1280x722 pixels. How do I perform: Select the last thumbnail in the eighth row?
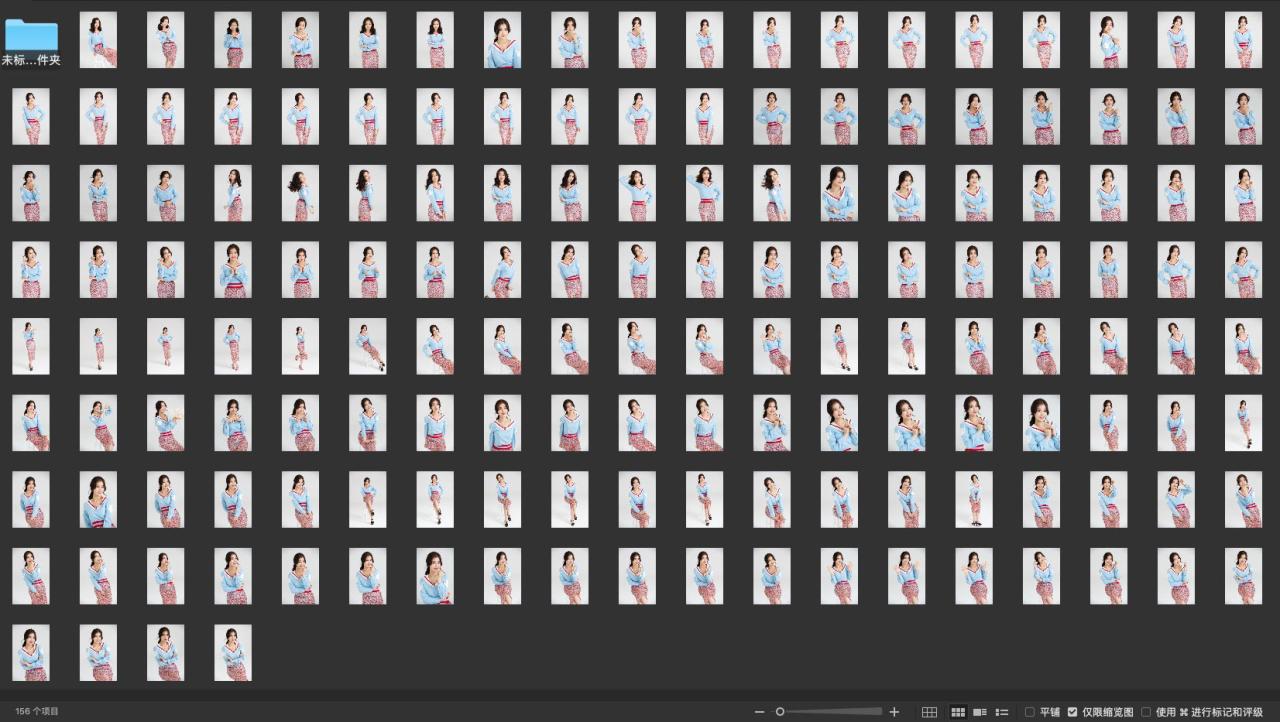1243,576
